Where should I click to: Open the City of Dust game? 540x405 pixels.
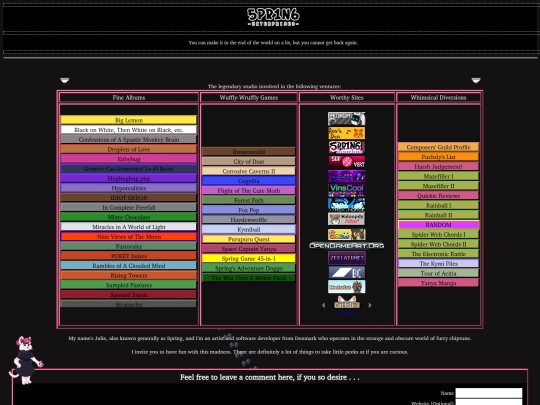tap(249, 161)
